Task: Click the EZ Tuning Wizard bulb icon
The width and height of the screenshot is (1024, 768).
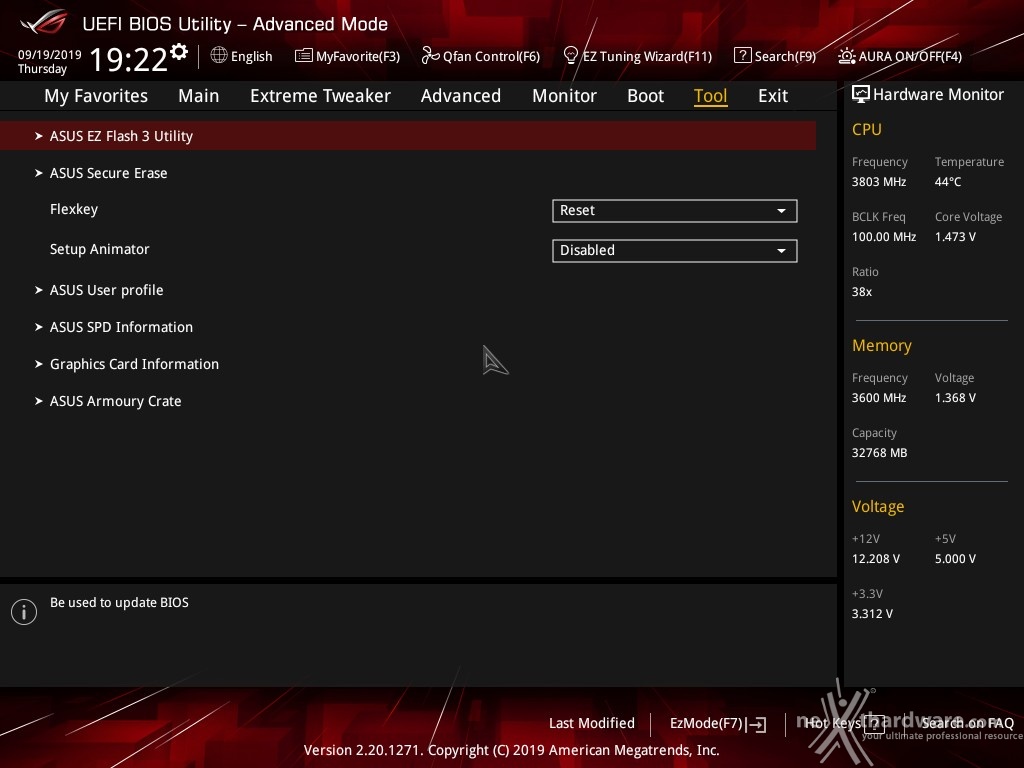Action: pyautogui.click(x=570, y=56)
